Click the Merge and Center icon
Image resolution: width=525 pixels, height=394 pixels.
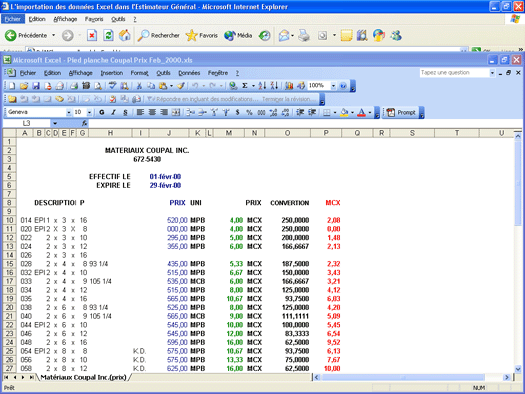tap(176, 112)
